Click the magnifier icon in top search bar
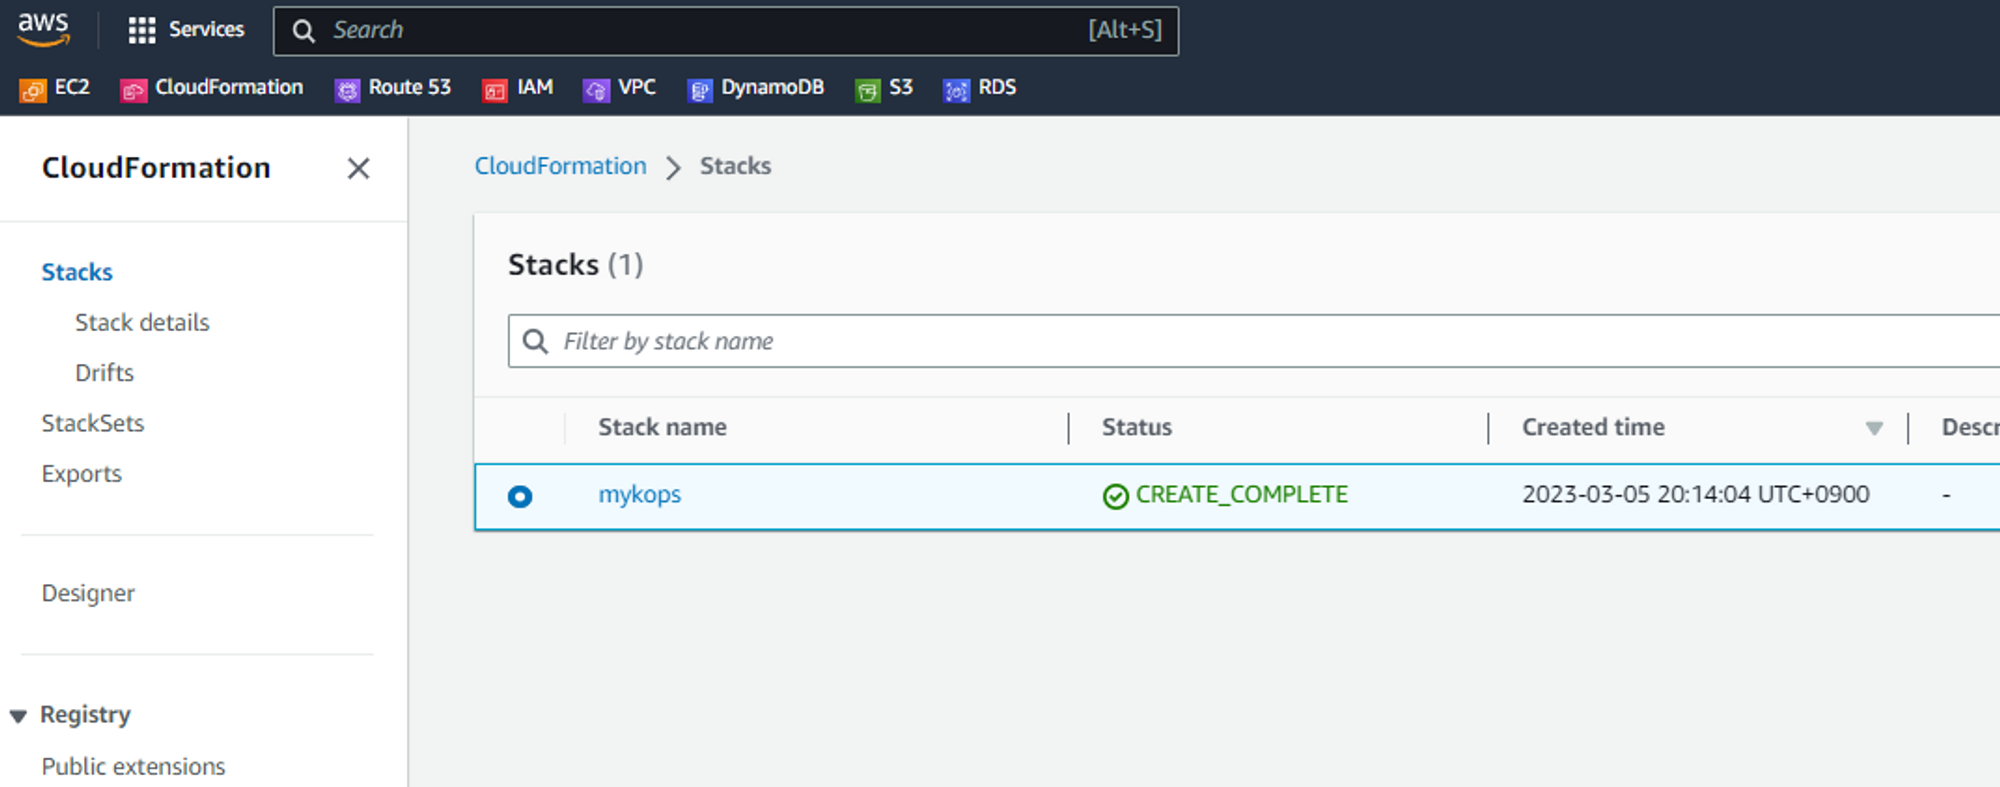Screen dimensions: 2000x787 [304, 31]
